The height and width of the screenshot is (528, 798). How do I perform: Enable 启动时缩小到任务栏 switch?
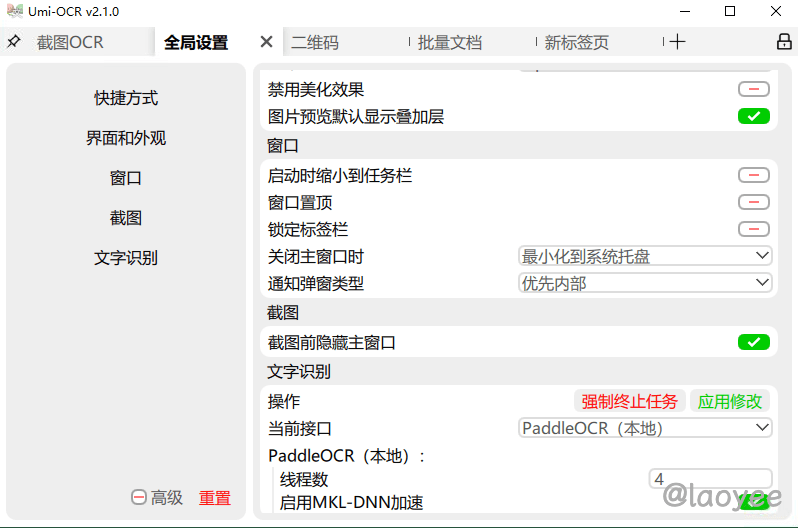[753, 175]
